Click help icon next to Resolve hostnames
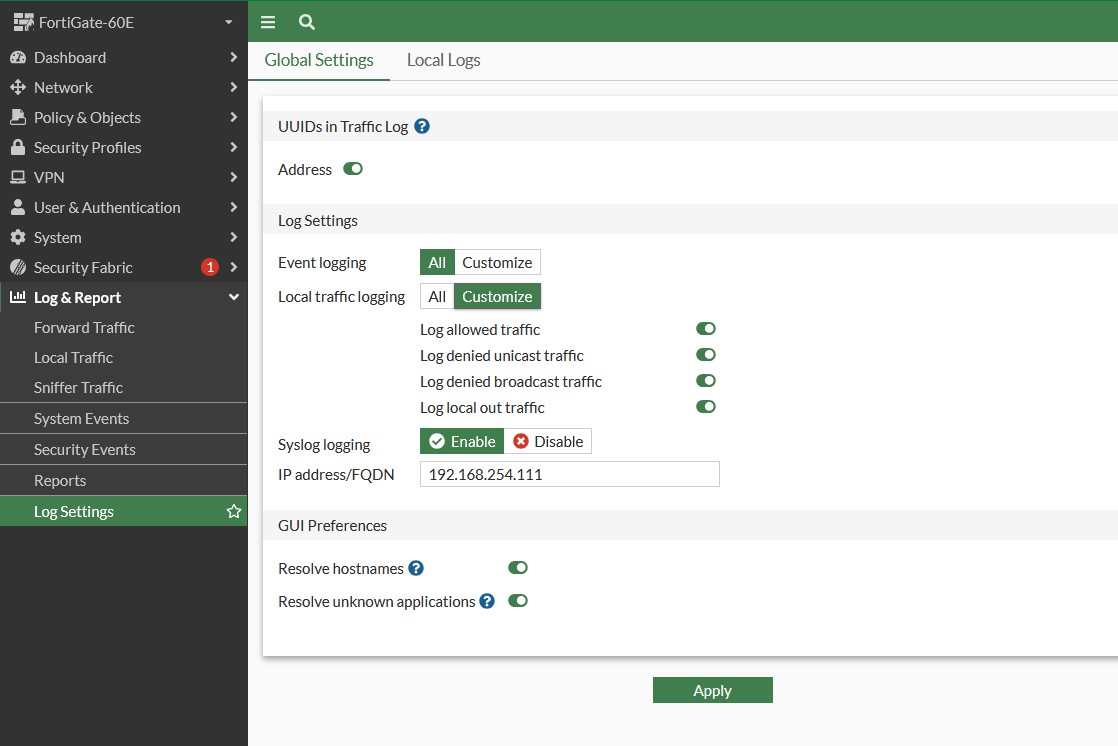This screenshot has width=1118, height=746. (x=416, y=568)
